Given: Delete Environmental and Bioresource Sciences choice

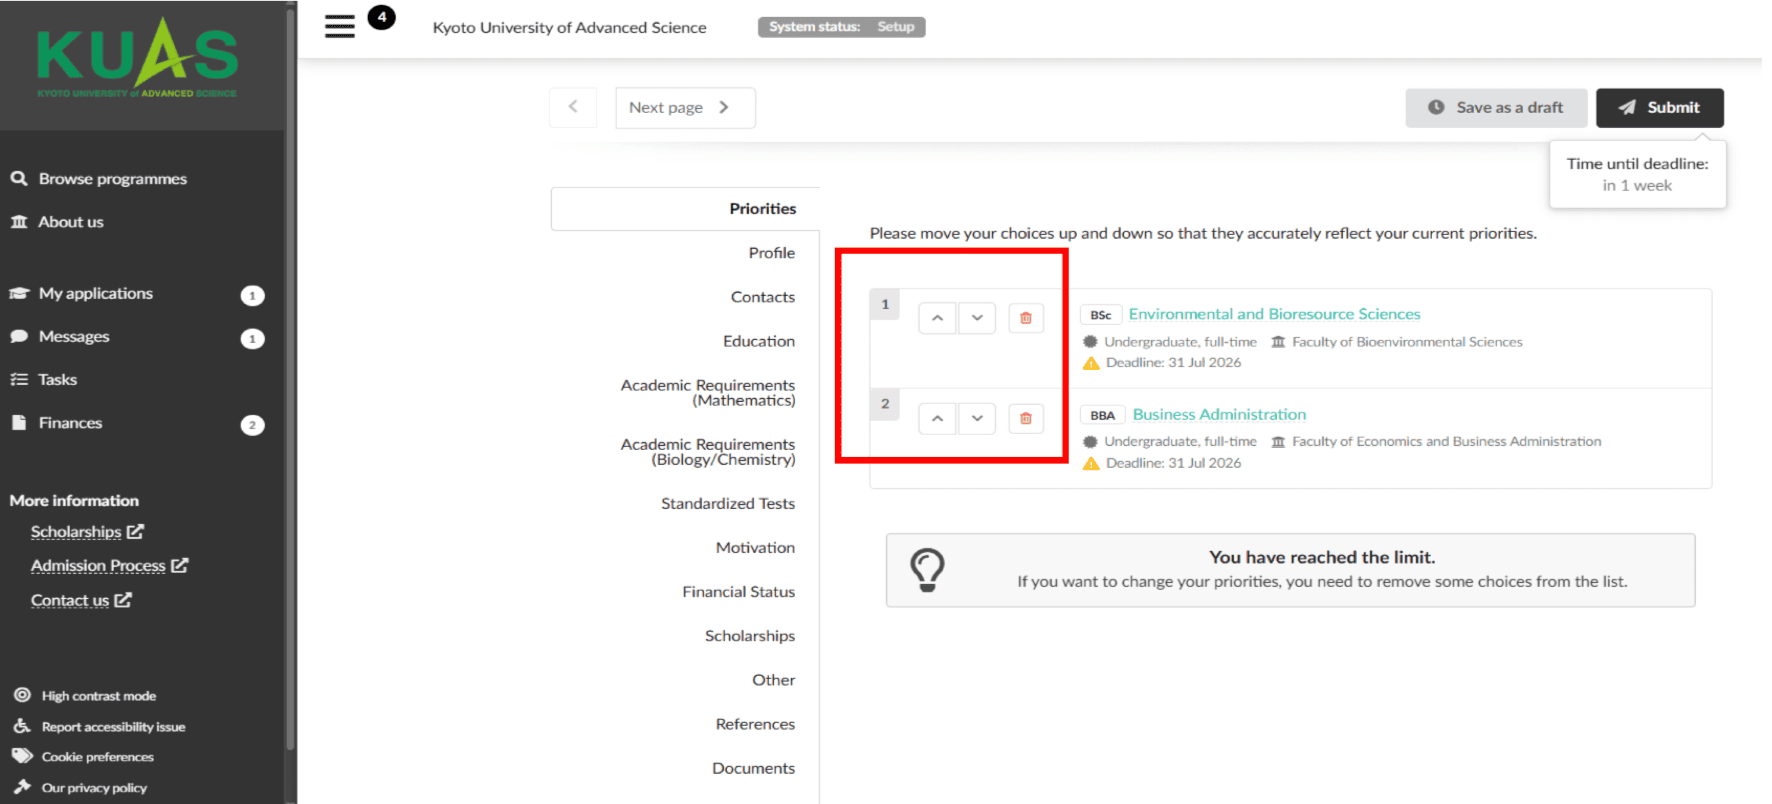Looking at the screenshot, I should [1026, 318].
